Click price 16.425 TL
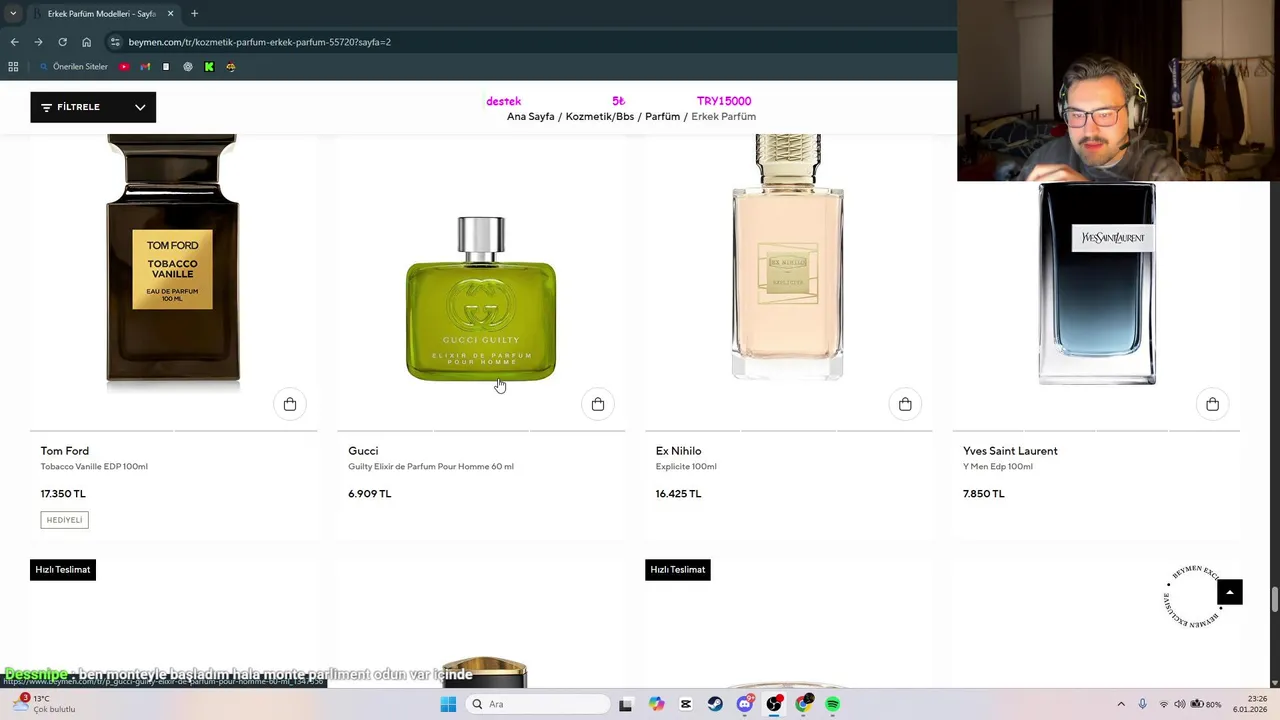 coord(678,494)
